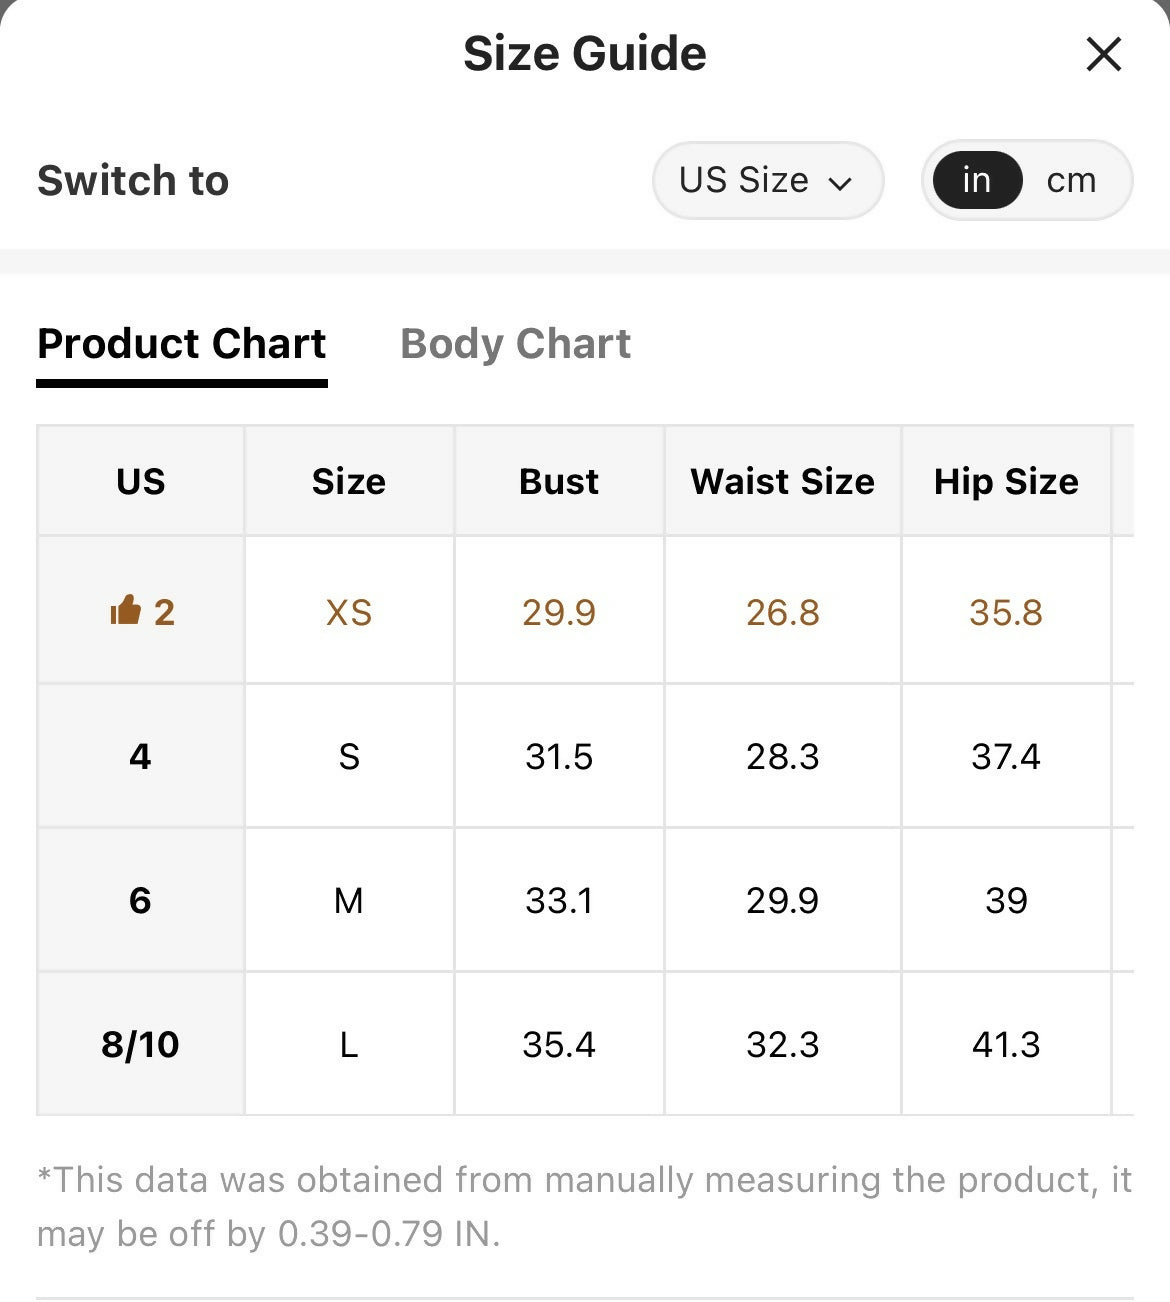The image size is (1170, 1302).
Task: Click the Hip Size column header
Action: point(1006,481)
